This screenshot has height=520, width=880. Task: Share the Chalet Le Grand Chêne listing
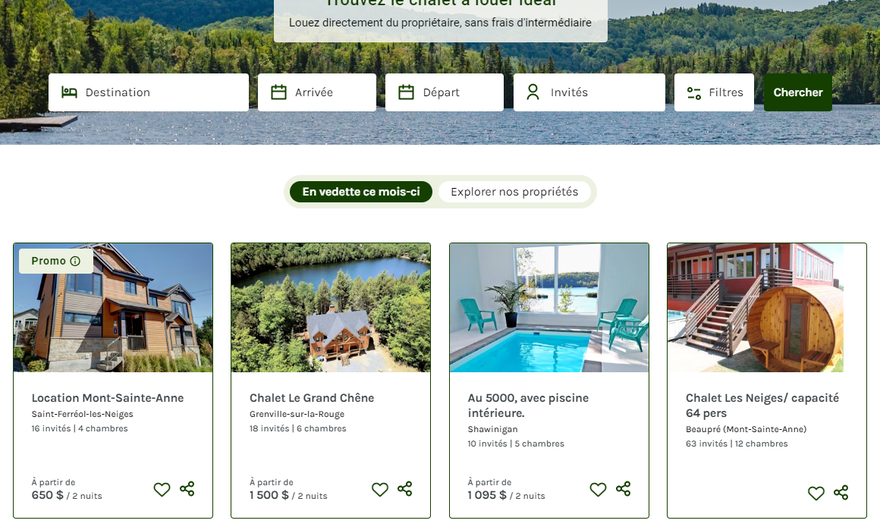click(x=405, y=489)
